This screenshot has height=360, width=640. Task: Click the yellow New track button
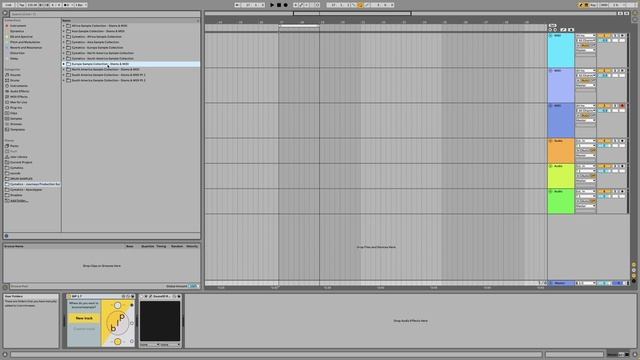[84, 318]
